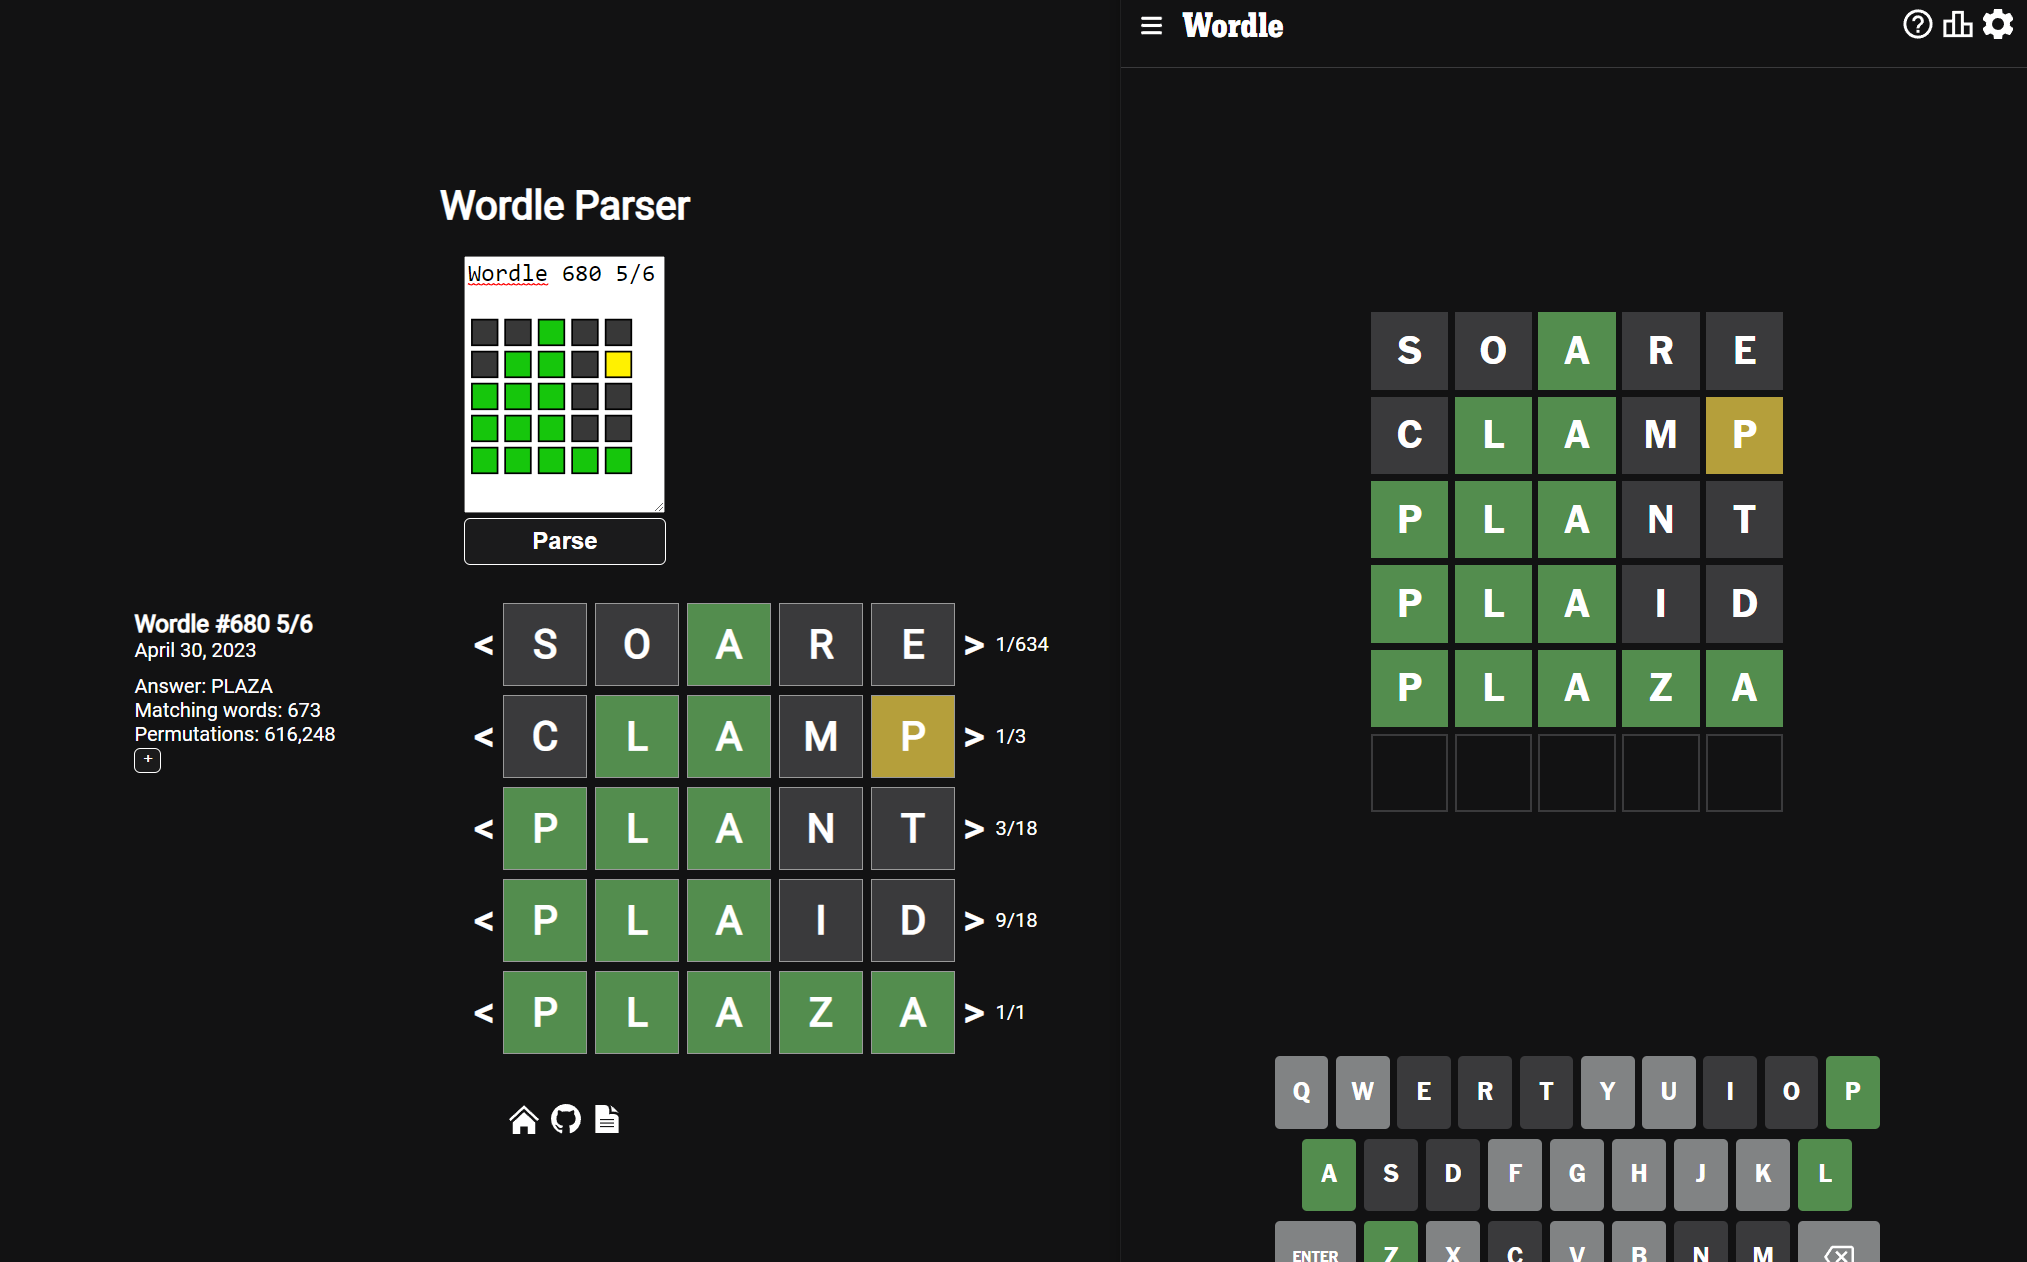Go to next word for PLANT row

(974, 829)
